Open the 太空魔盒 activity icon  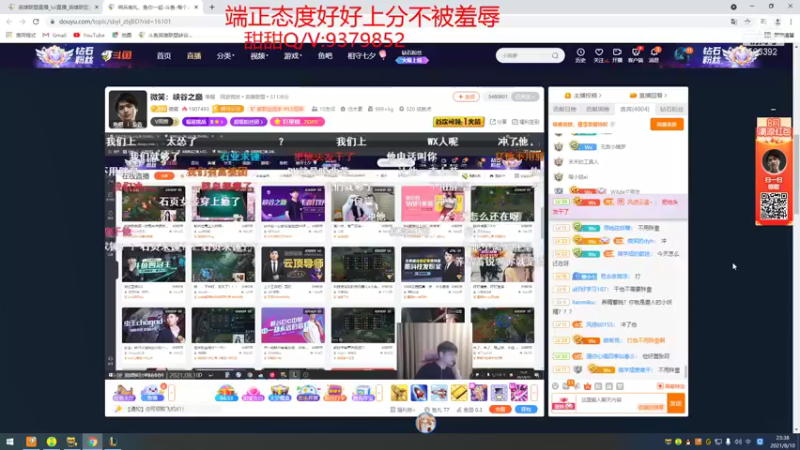[x=280, y=393]
